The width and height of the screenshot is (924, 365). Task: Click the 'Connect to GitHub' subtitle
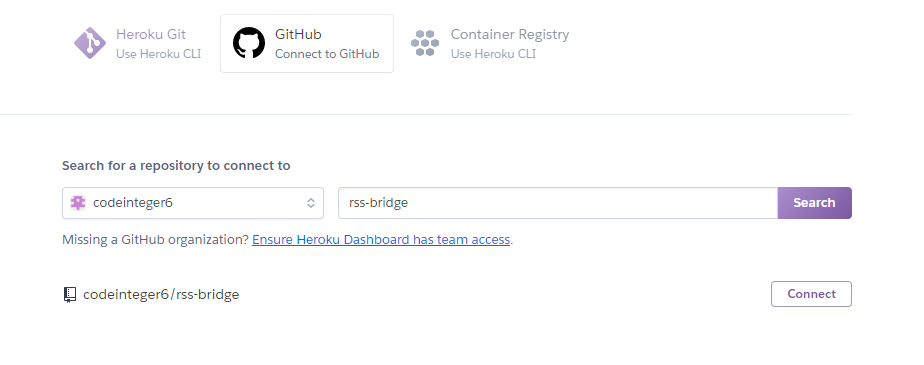(327, 54)
